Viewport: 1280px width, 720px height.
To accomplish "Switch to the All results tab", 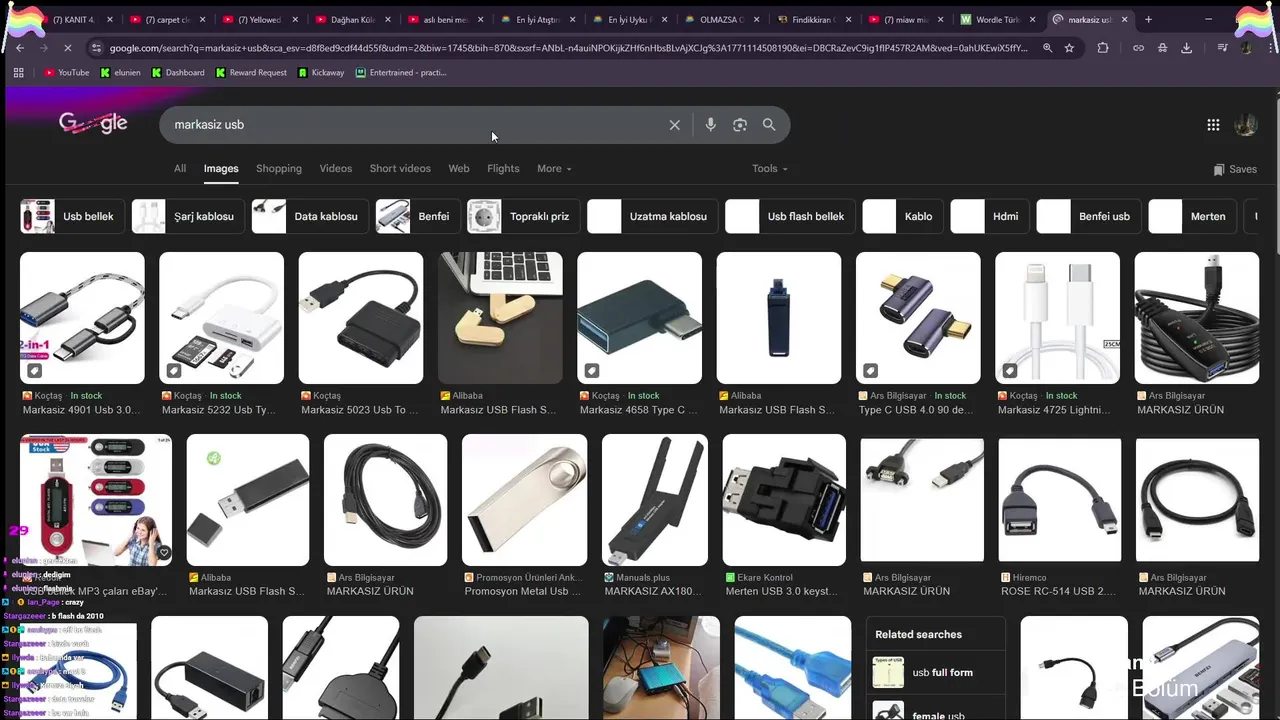I will 180,169.
